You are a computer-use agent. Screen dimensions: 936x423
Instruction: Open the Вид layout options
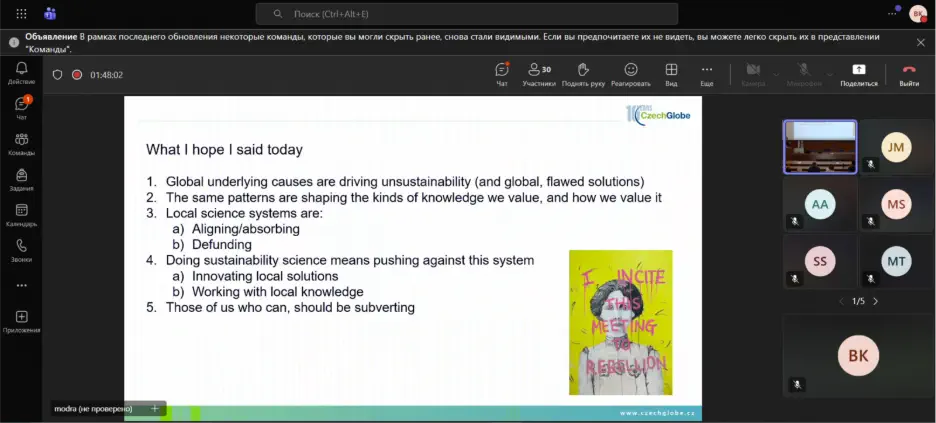[x=671, y=74]
